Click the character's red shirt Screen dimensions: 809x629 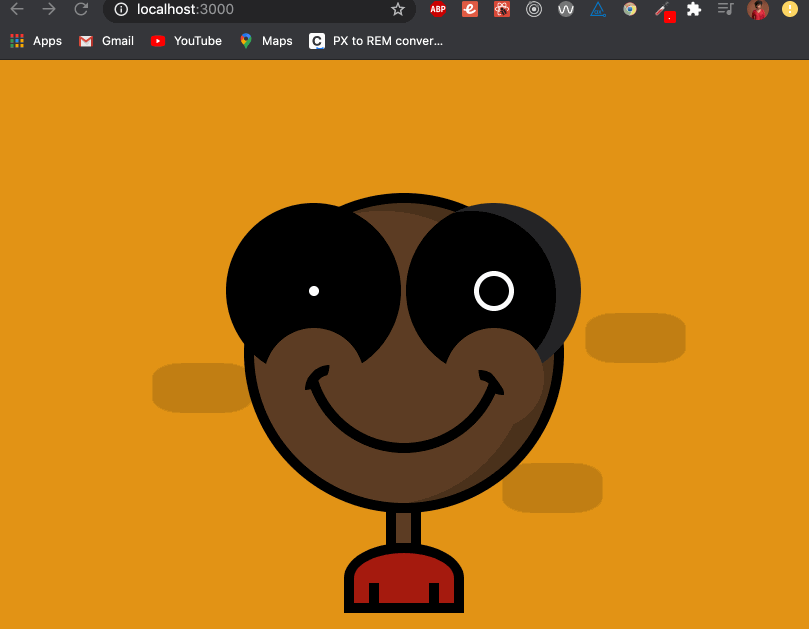click(x=404, y=579)
